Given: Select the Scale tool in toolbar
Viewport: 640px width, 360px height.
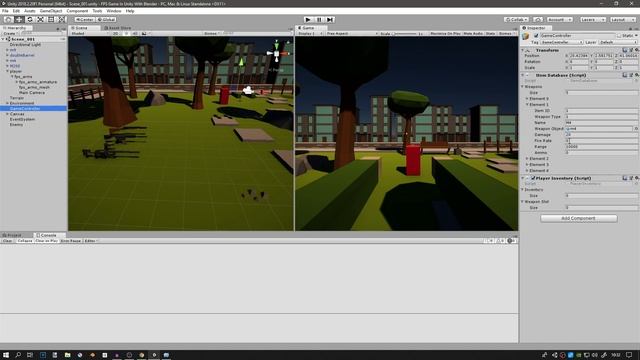Looking at the screenshot, I should point(40,19).
